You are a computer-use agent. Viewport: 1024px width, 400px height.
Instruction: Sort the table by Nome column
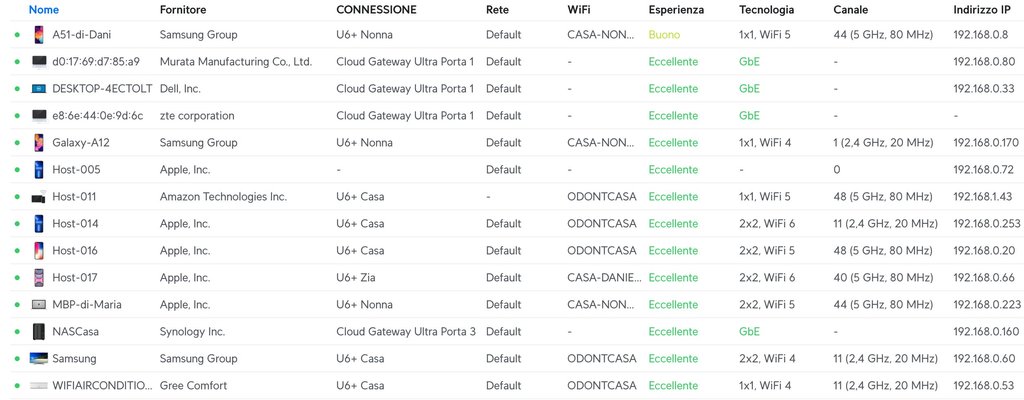(x=44, y=9)
